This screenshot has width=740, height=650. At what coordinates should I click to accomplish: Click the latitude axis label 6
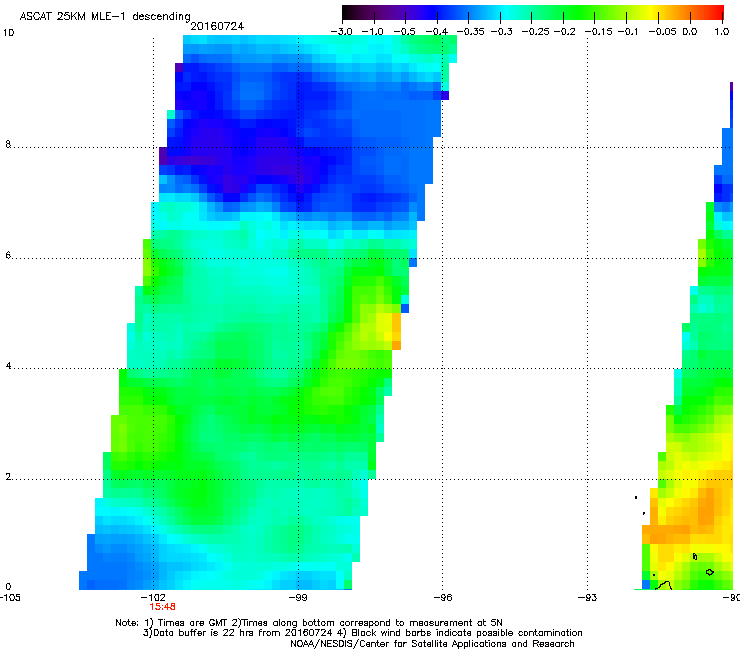coord(8,255)
